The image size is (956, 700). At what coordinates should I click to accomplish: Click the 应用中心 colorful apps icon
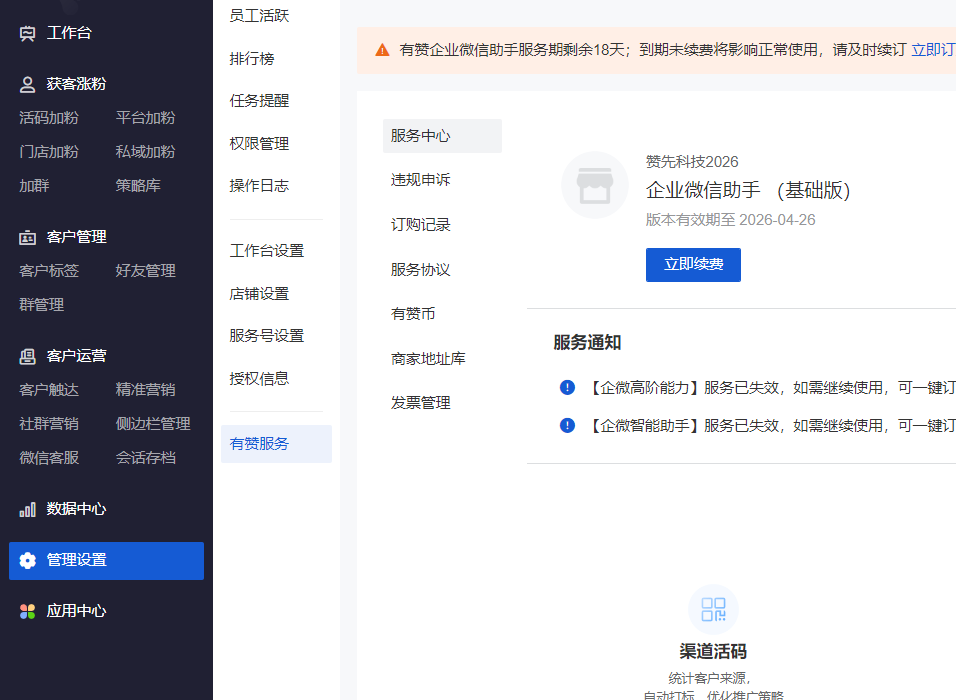click(x=27, y=611)
